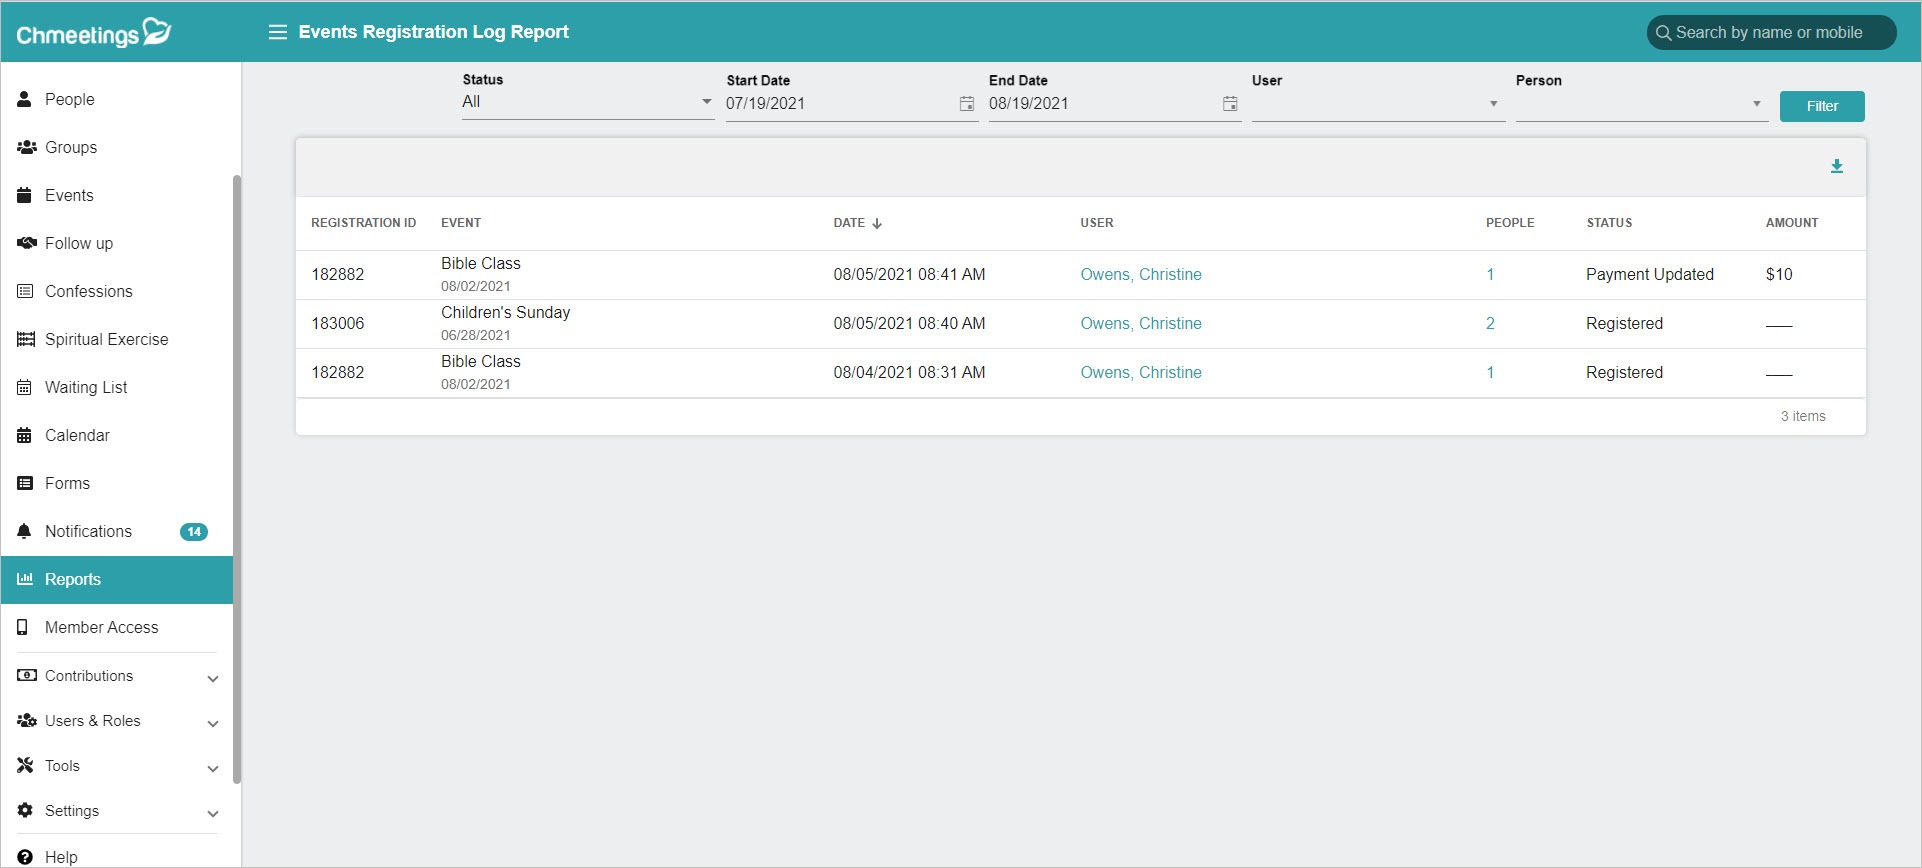
Task: Sort by the DATE column arrow
Action: tap(877, 223)
